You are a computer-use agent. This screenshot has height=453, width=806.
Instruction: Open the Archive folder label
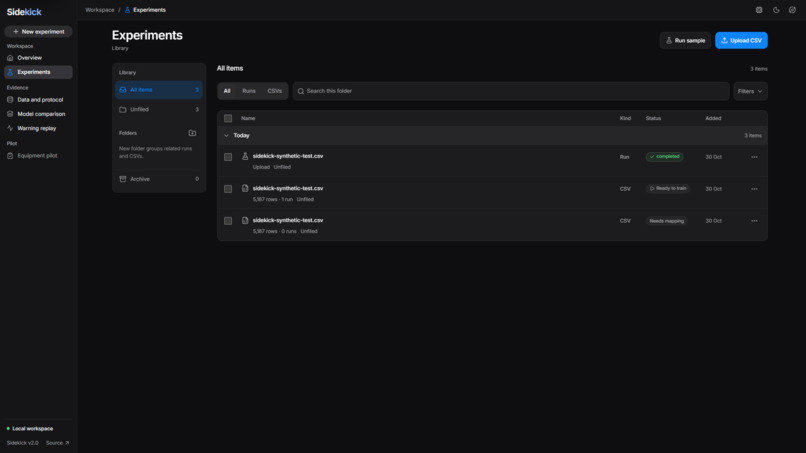click(x=140, y=179)
